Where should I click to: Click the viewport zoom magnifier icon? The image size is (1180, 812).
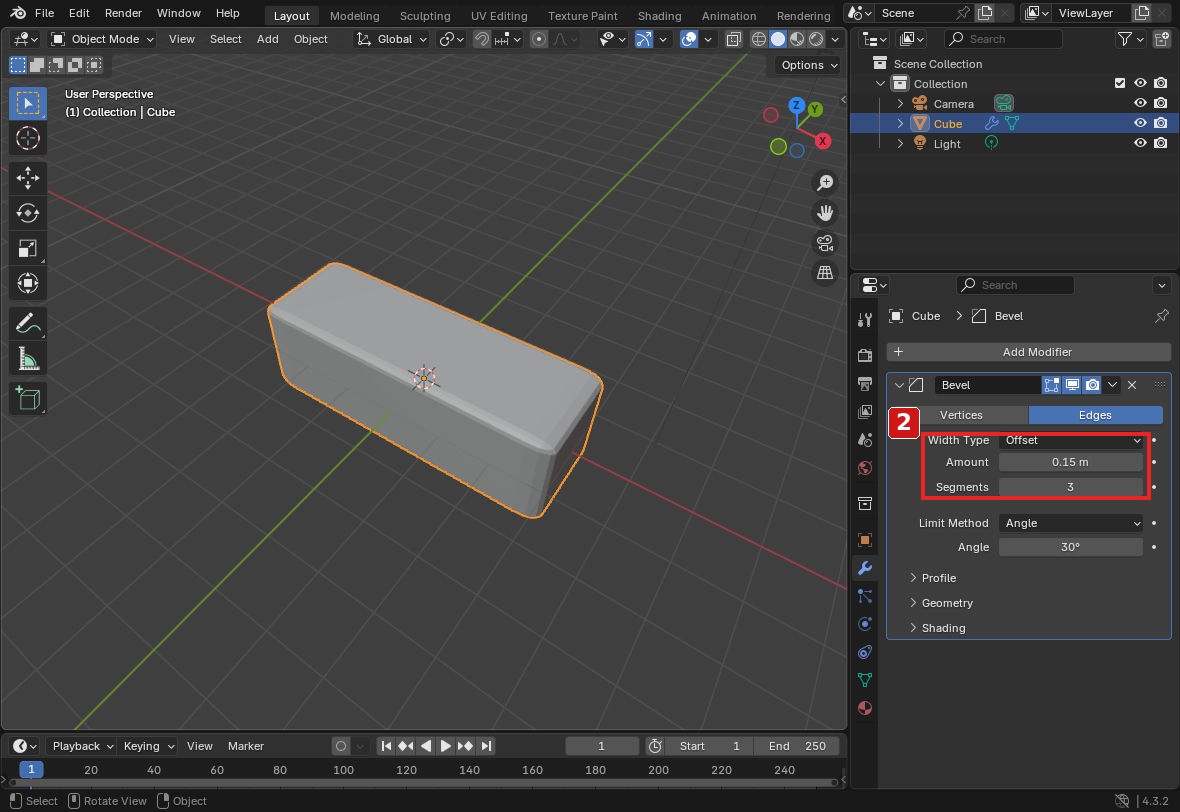click(x=825, y=183)
